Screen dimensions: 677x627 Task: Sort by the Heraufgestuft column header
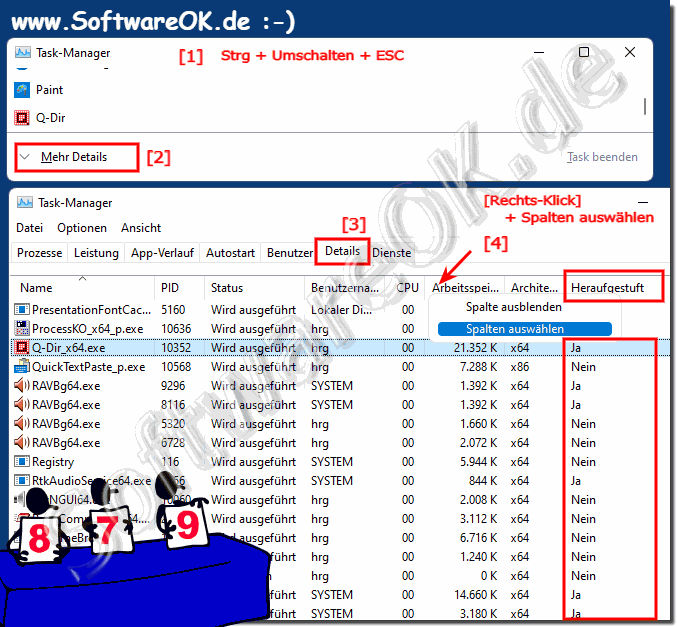[607, 288]
